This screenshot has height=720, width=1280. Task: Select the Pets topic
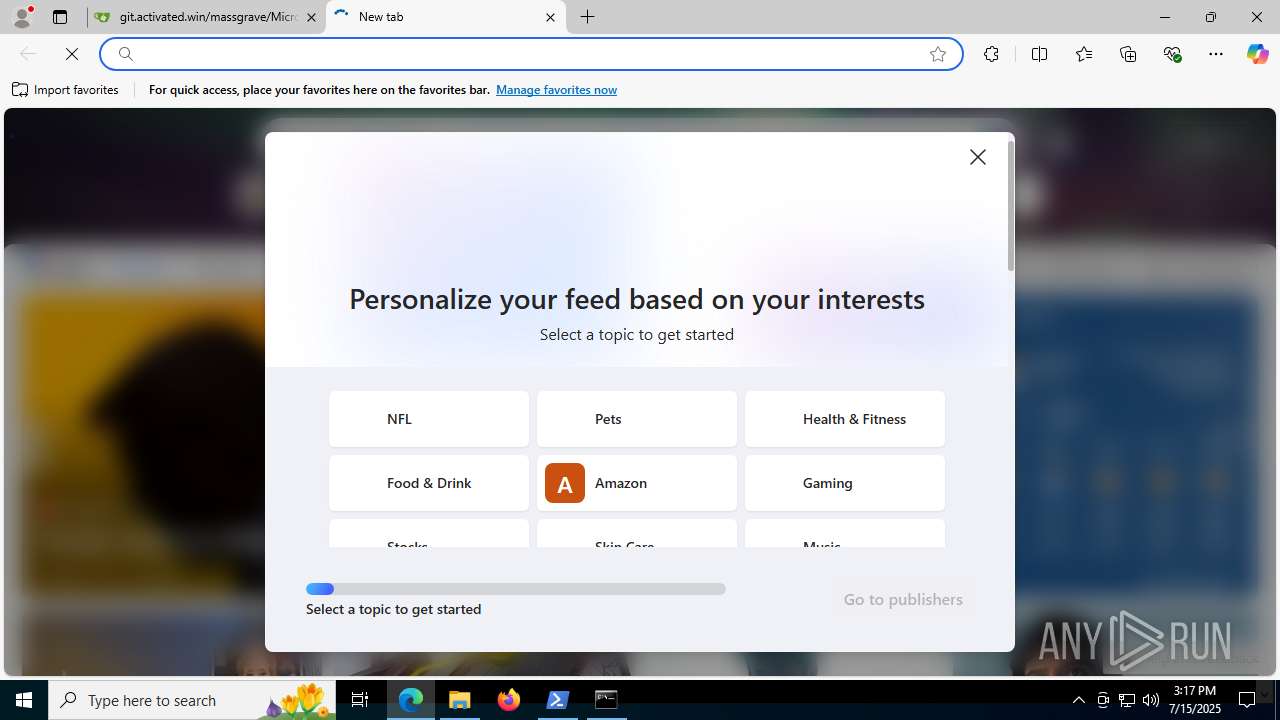(x=637, y=419)
